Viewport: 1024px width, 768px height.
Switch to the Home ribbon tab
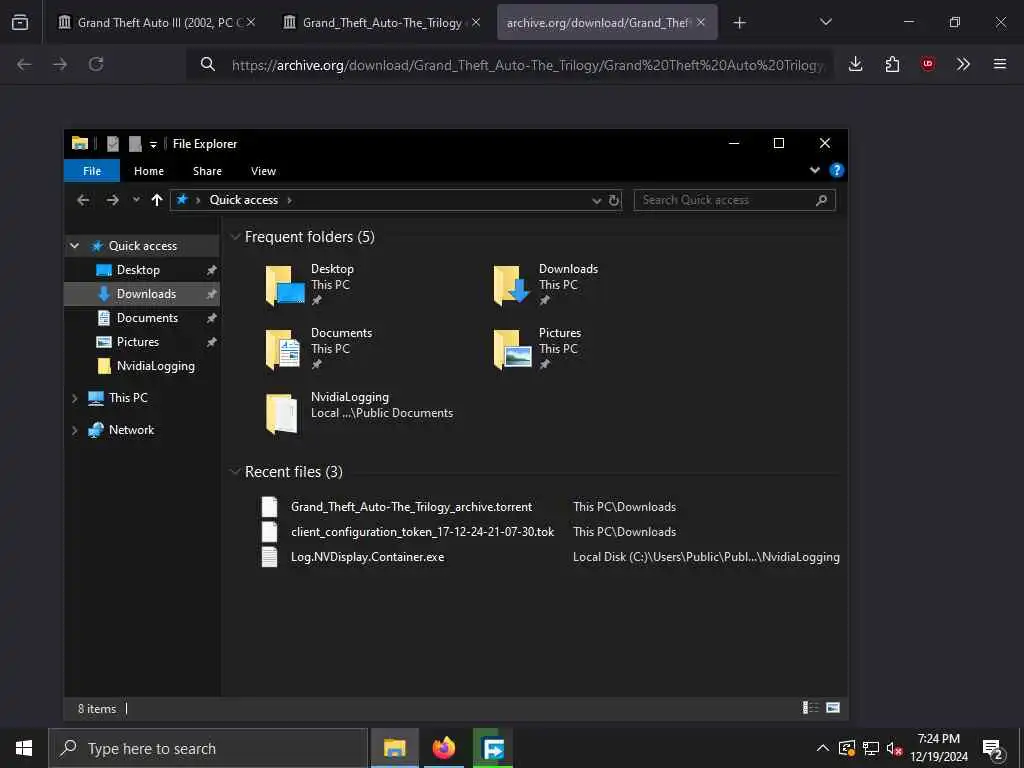(149, 171)
